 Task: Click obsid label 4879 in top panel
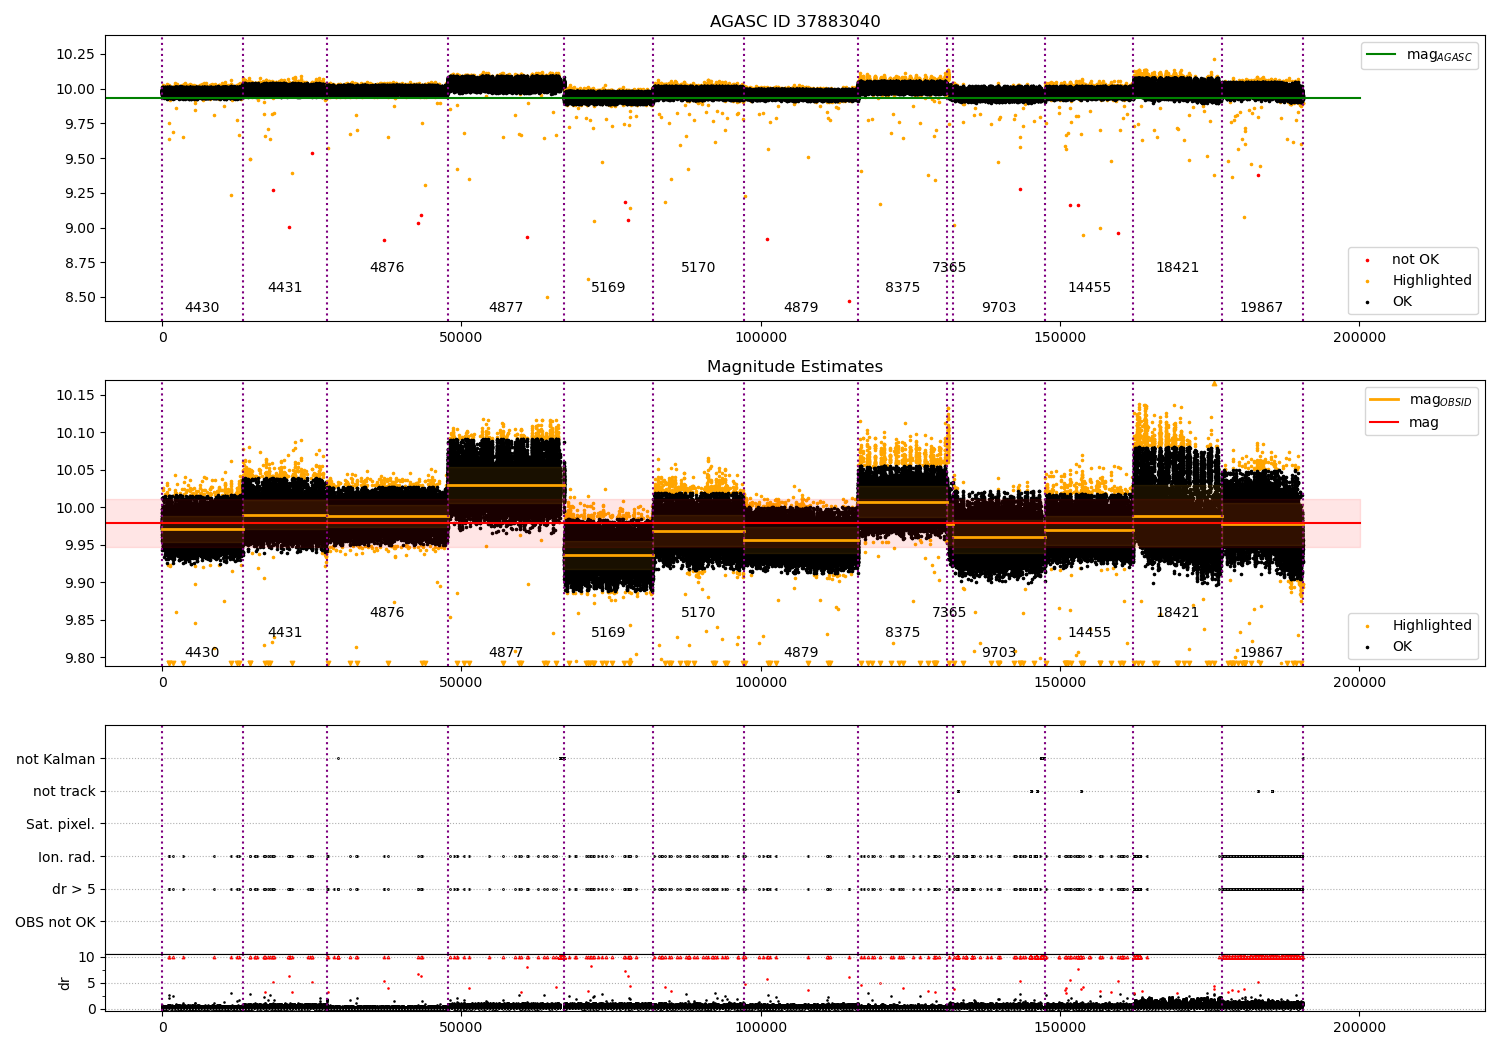(x=801, y=308)
